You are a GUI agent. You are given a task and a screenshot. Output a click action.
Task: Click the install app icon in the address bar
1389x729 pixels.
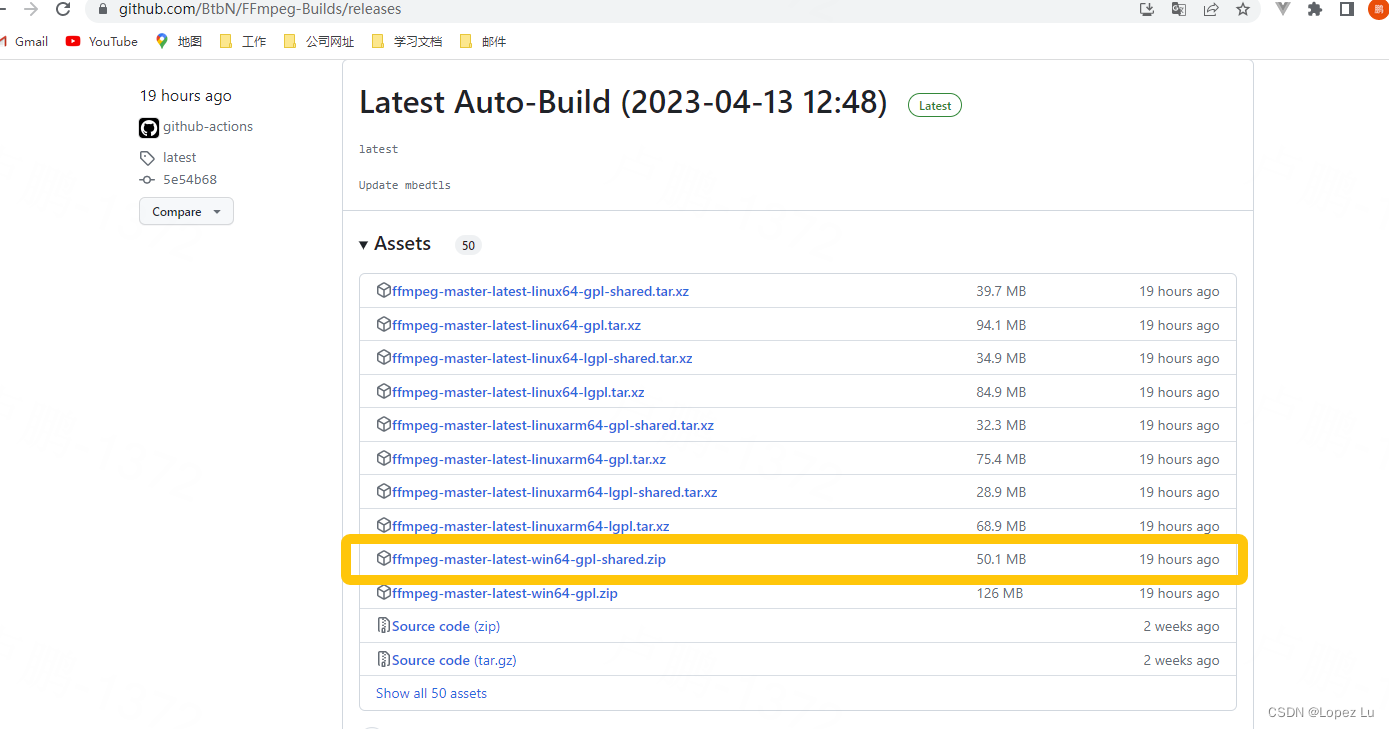pyautogui.click(x=1147, y=9)
